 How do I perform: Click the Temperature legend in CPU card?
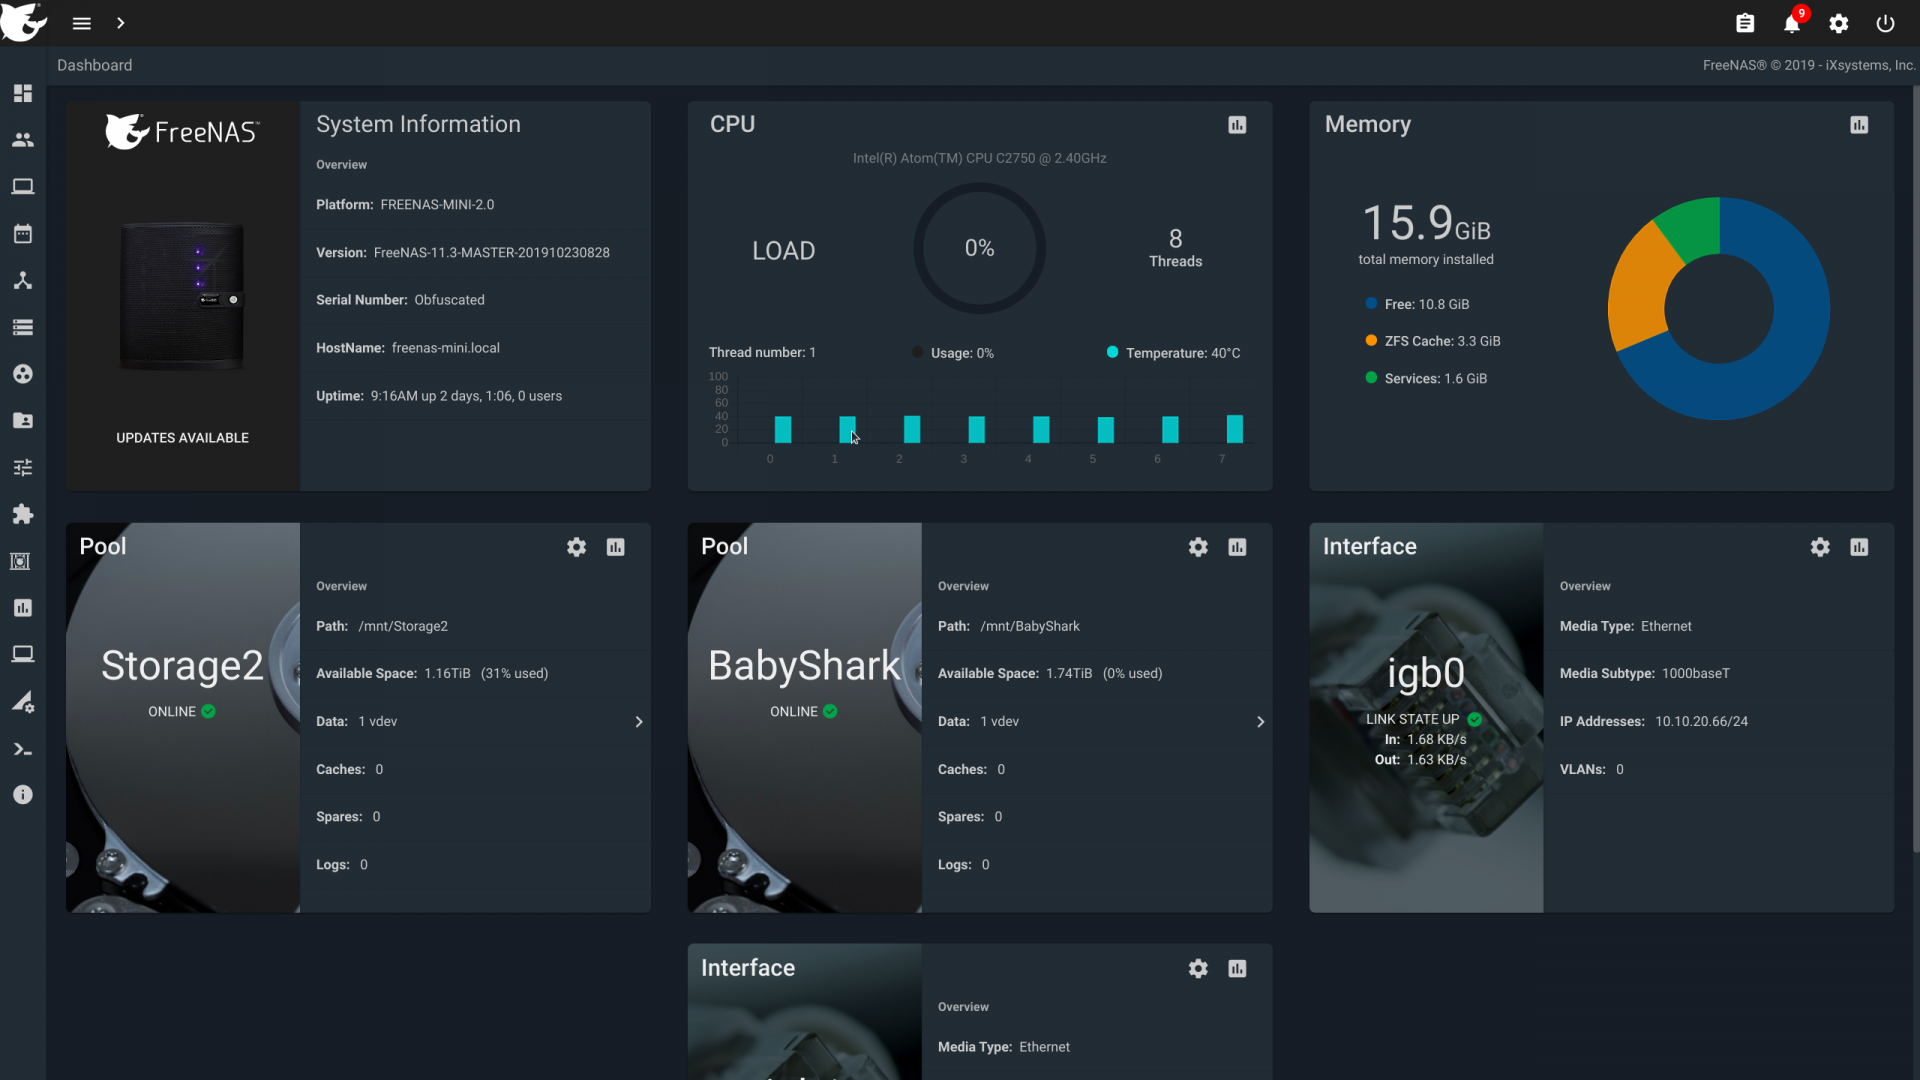[1173, 353]
